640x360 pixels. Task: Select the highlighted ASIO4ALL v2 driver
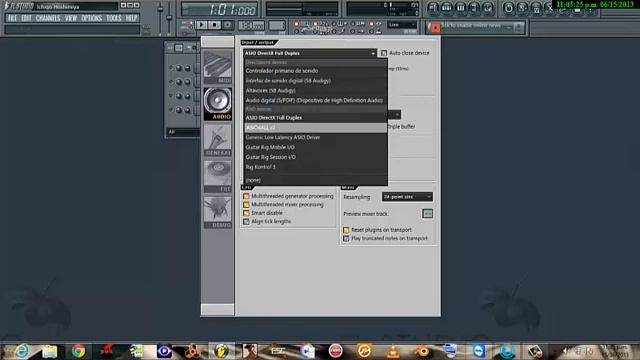tap(316, 128)
